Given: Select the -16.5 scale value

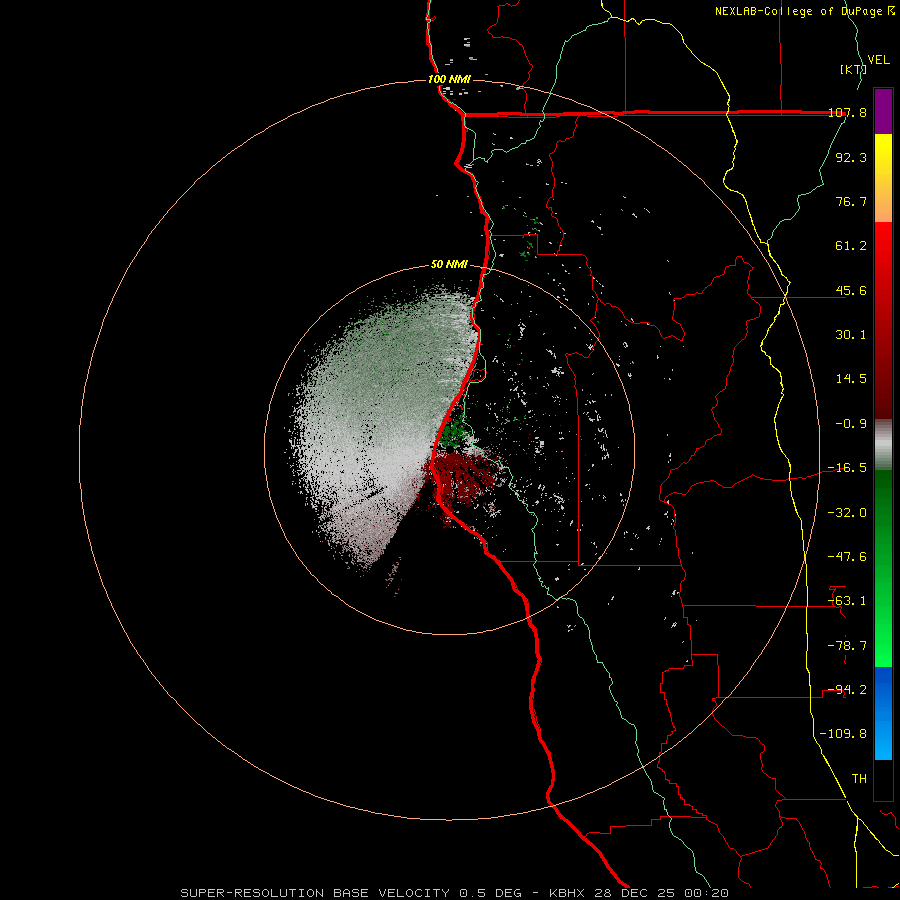Looking at the screenshot, I should click(x=847, y=468).
